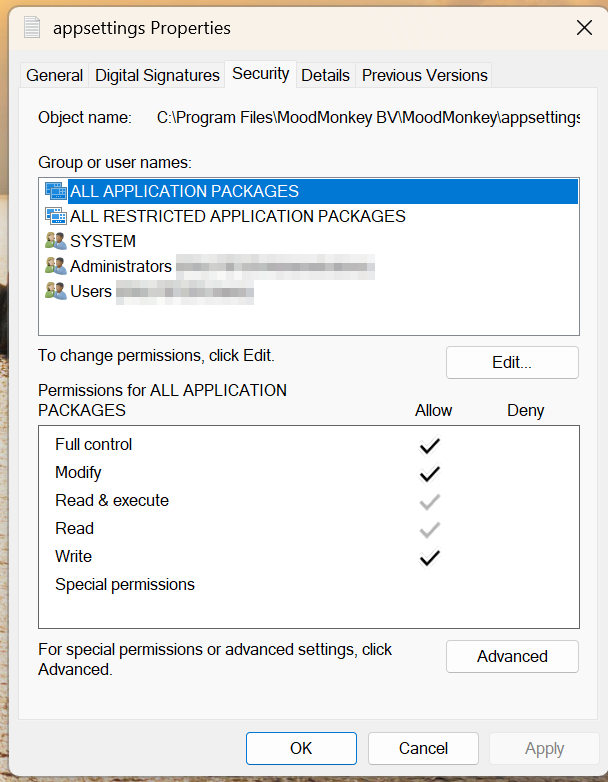Screen dimensions: 608x782
Task: Click the Full control Allow checkmark
Action: pos(429,445)
